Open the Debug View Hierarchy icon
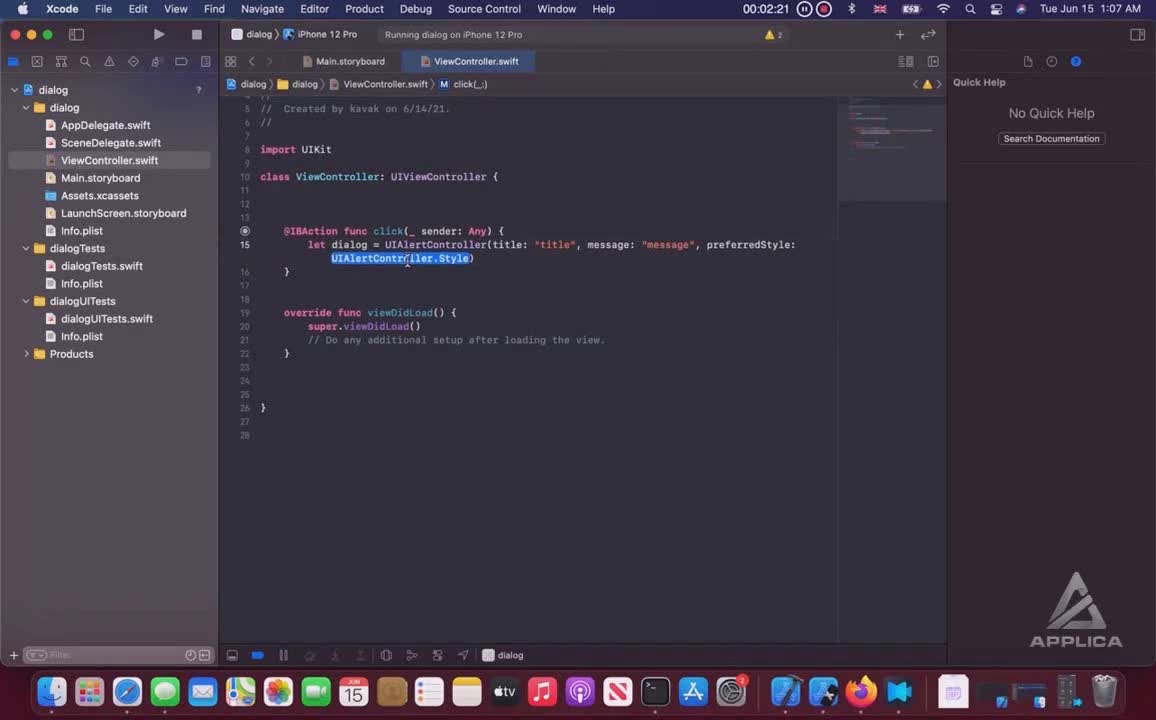 click(x=386, y=655)
